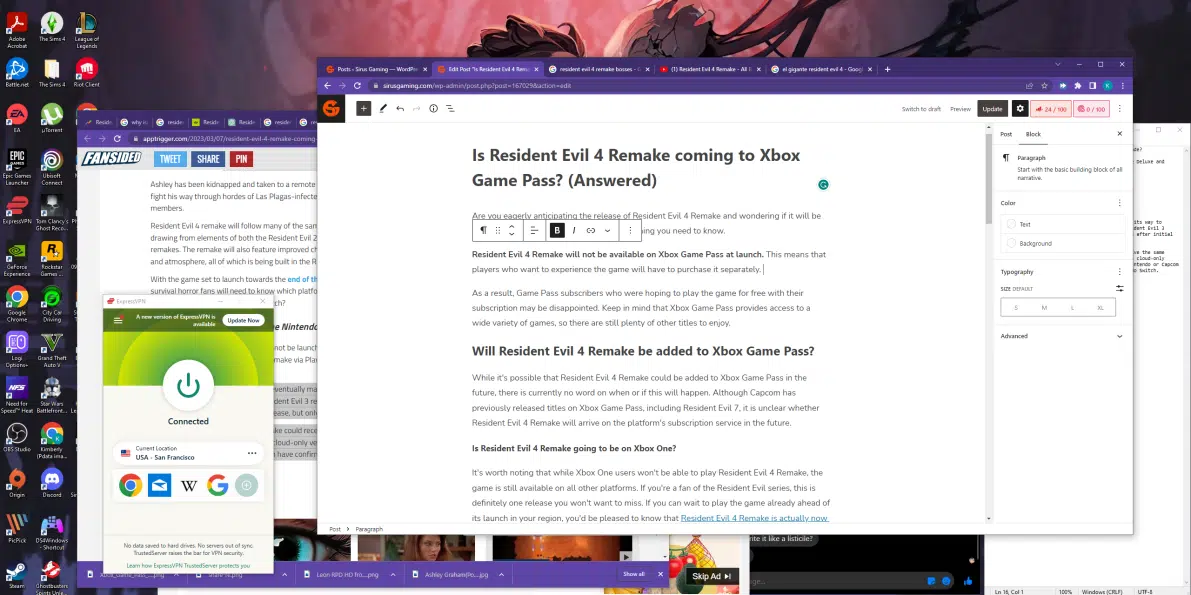The width and height of the screenshot is (1191, 595).
Task: Select the XL font size option
Action: pos(1100,307)
